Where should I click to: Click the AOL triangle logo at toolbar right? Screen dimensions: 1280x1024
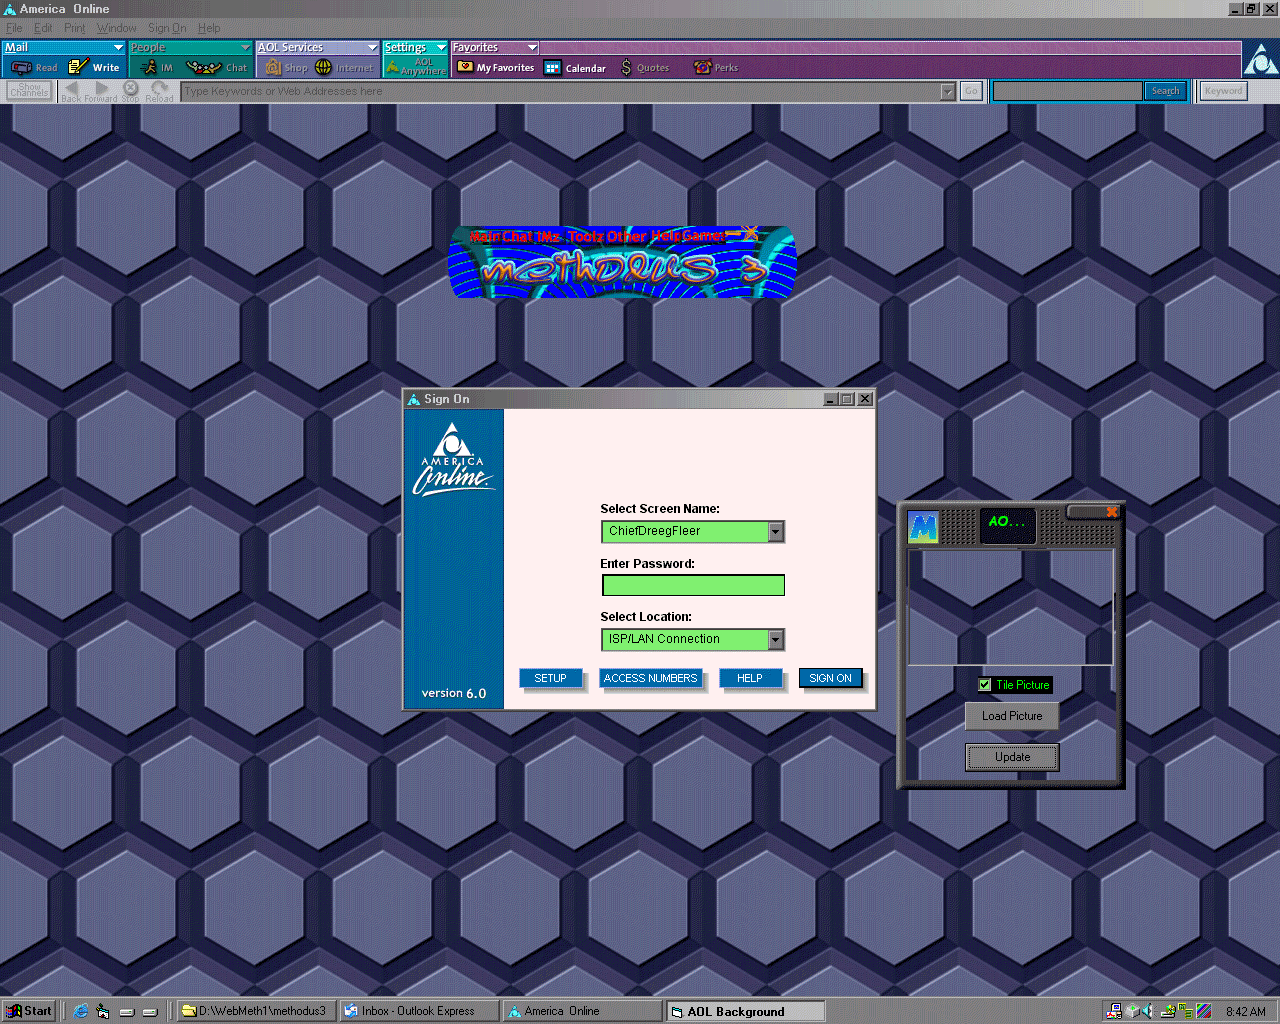1261,61
